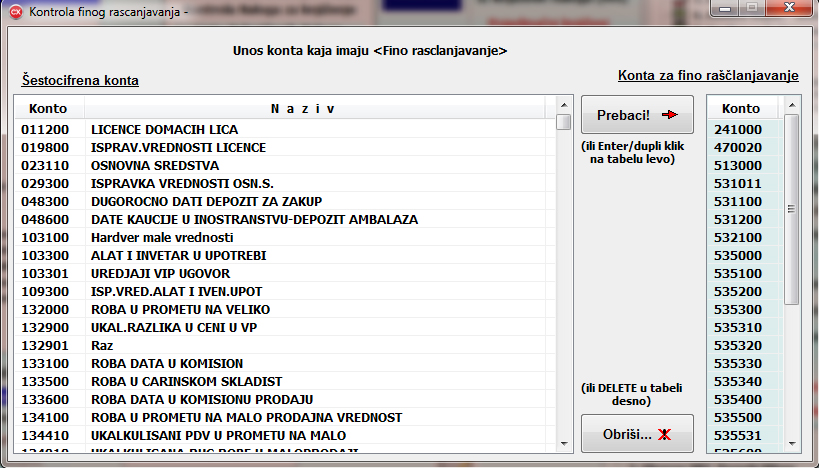Click the left table scrollbar thumb
Screen dimensions: 819x468
[564, 122]
